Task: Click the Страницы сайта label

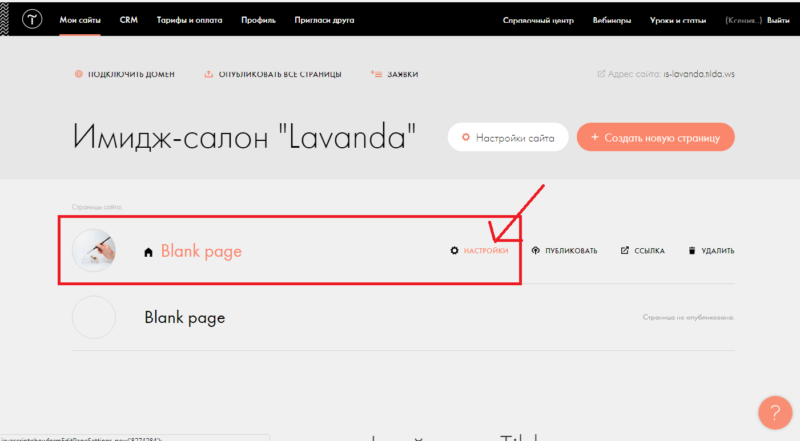Action: click(97, 207)
